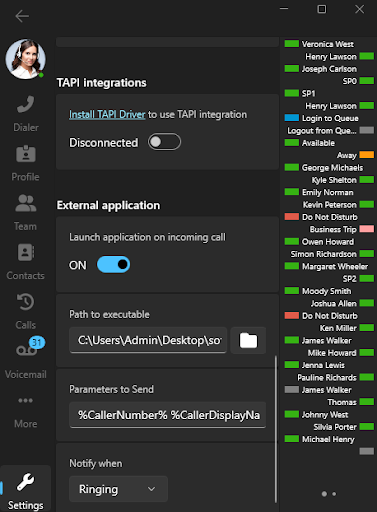
Task: Go back using the back arrow
Action: coord(22,16)
